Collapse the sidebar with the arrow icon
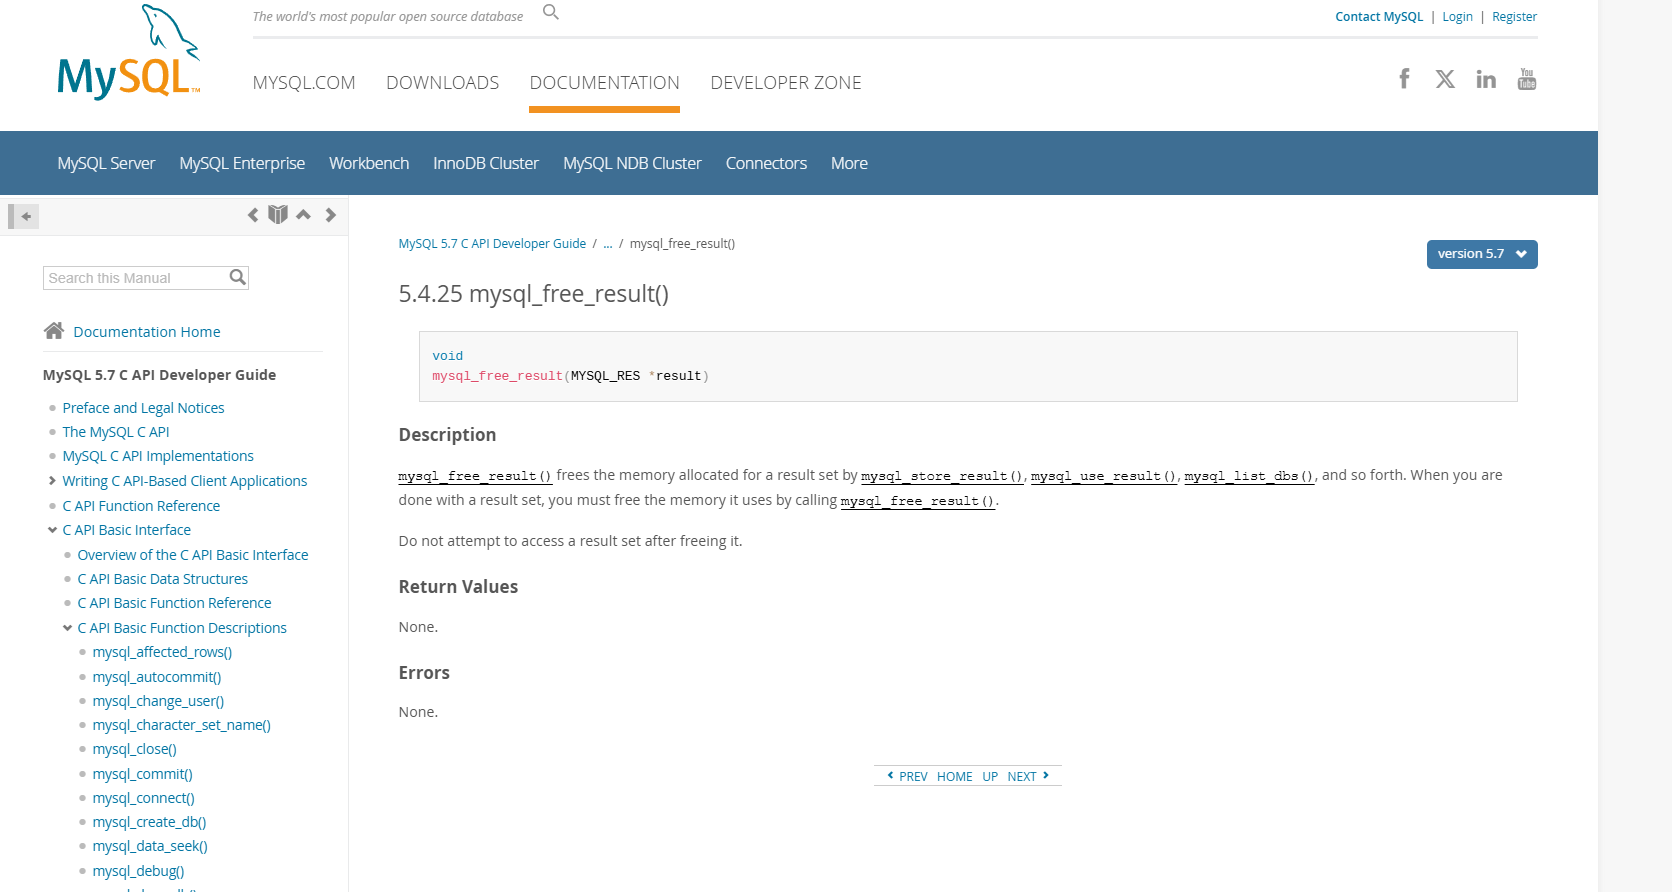 click(x=24, y=216)
